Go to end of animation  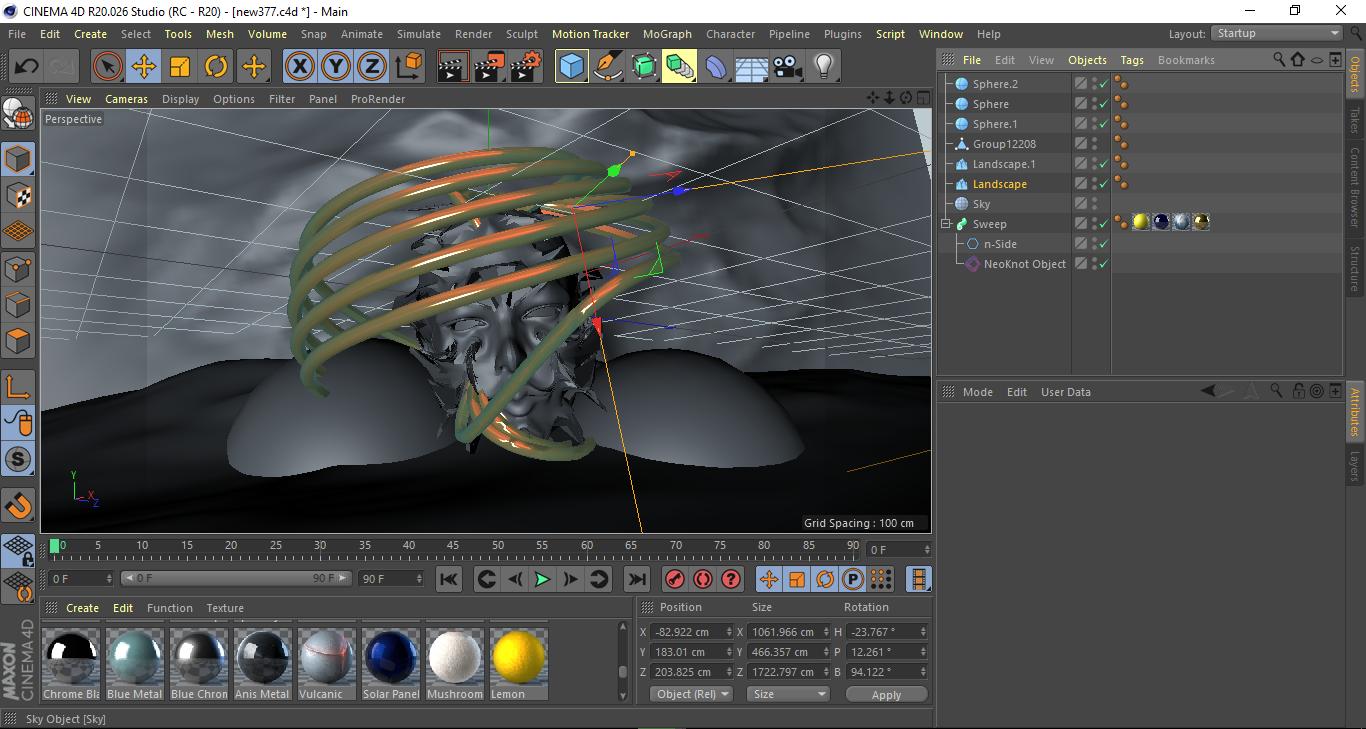(636, 579)
